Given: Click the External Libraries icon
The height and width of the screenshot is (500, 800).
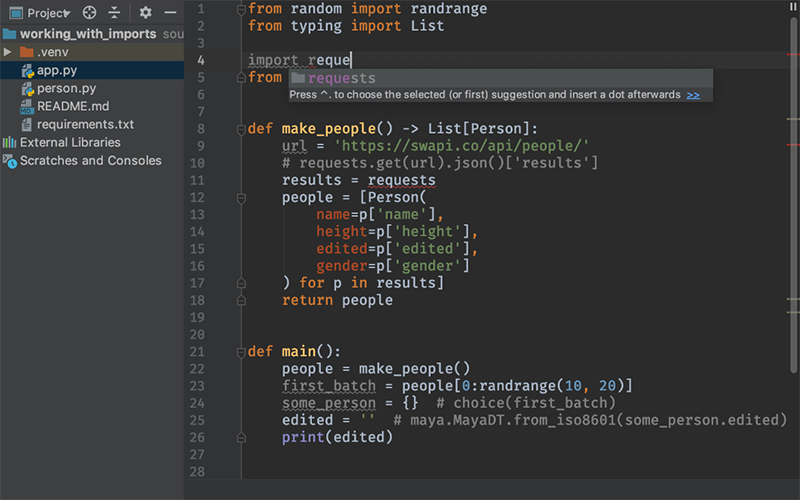Looking at the screenshot, I should coord(10,143).
